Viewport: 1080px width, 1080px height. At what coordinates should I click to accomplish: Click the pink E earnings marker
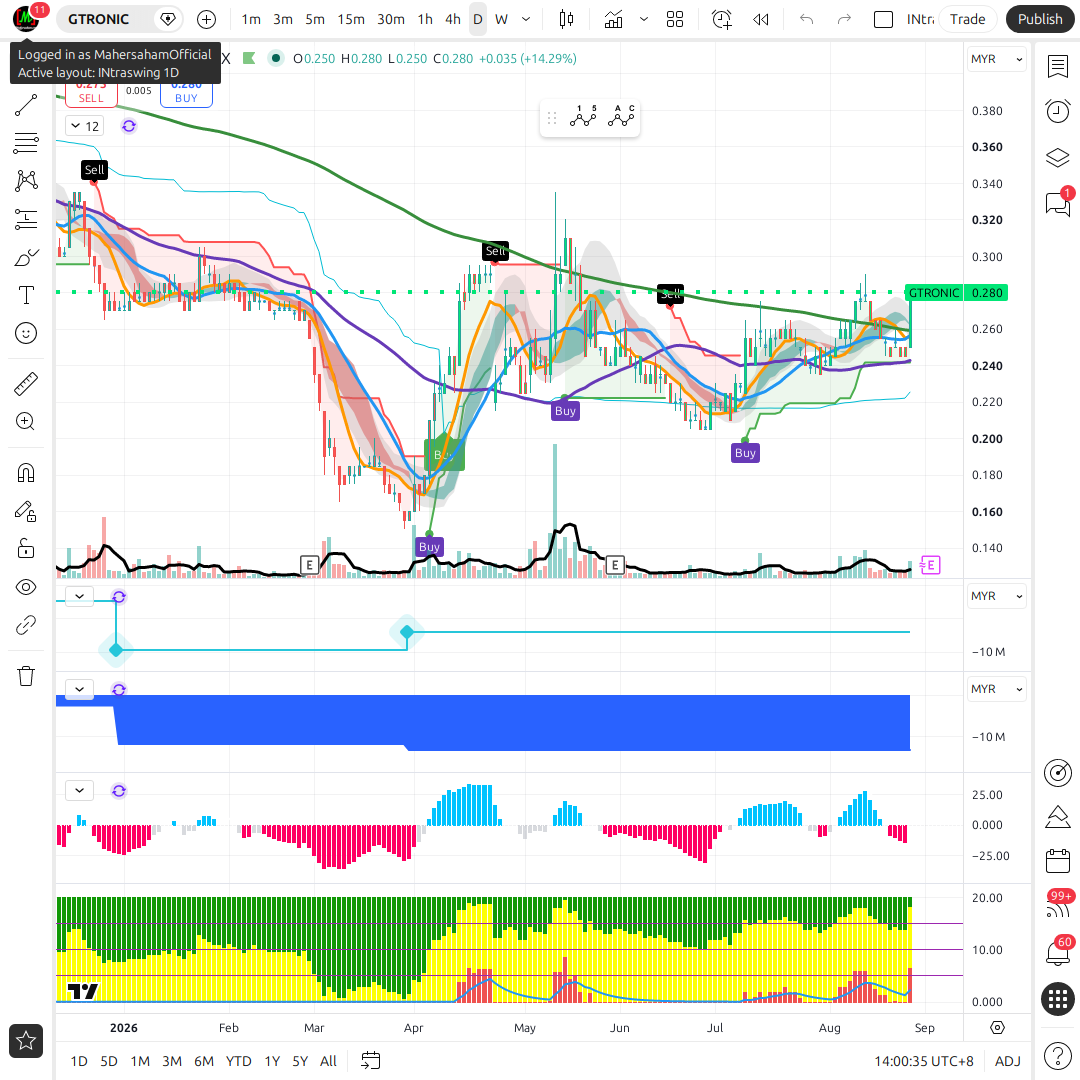(x=930, y=565)
